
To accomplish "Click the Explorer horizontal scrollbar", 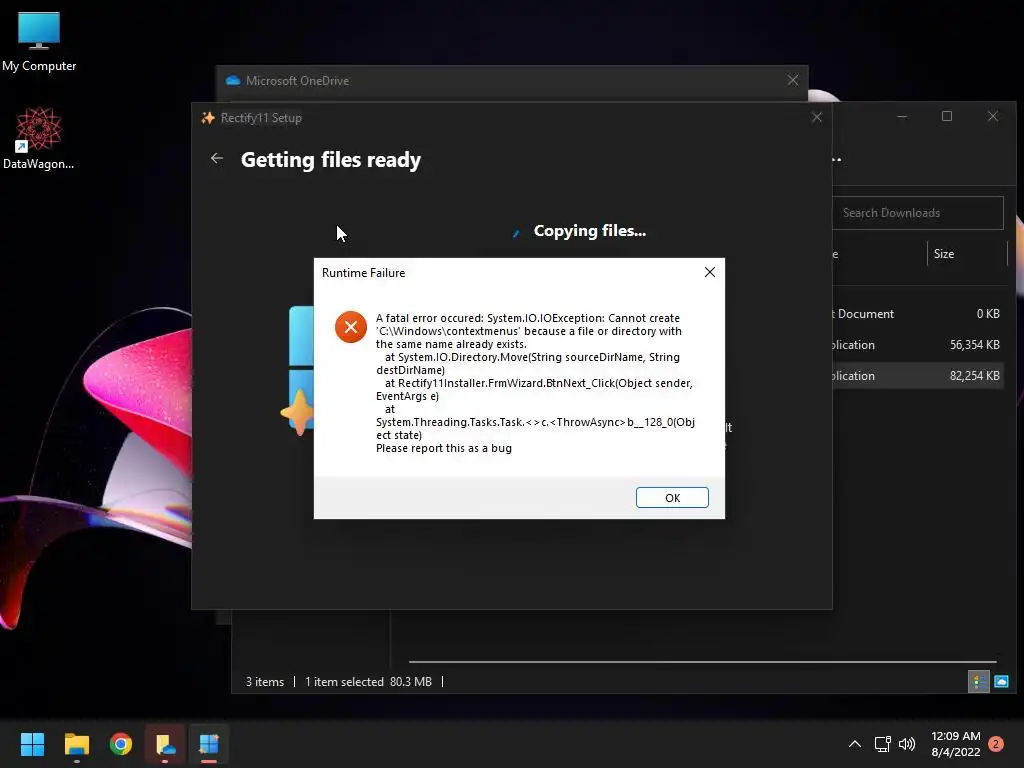I will click(703, 662).
